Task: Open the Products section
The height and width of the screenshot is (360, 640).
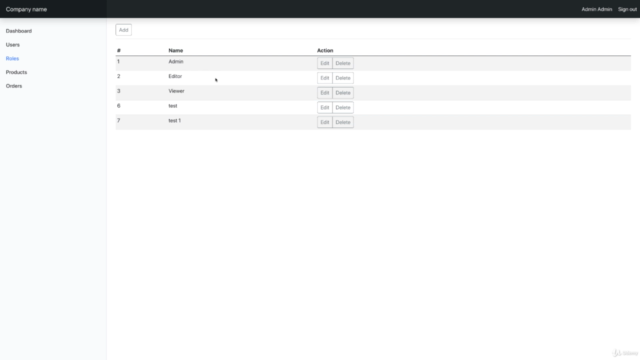Action: click(x=16, y=72)
